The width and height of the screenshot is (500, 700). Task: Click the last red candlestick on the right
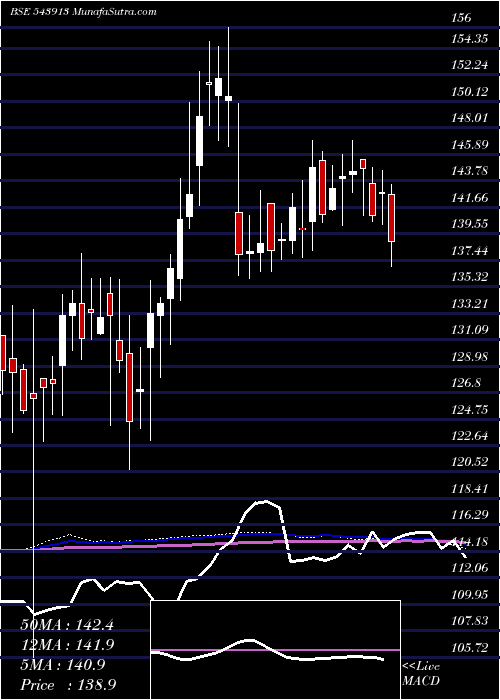tap(392, 218)
